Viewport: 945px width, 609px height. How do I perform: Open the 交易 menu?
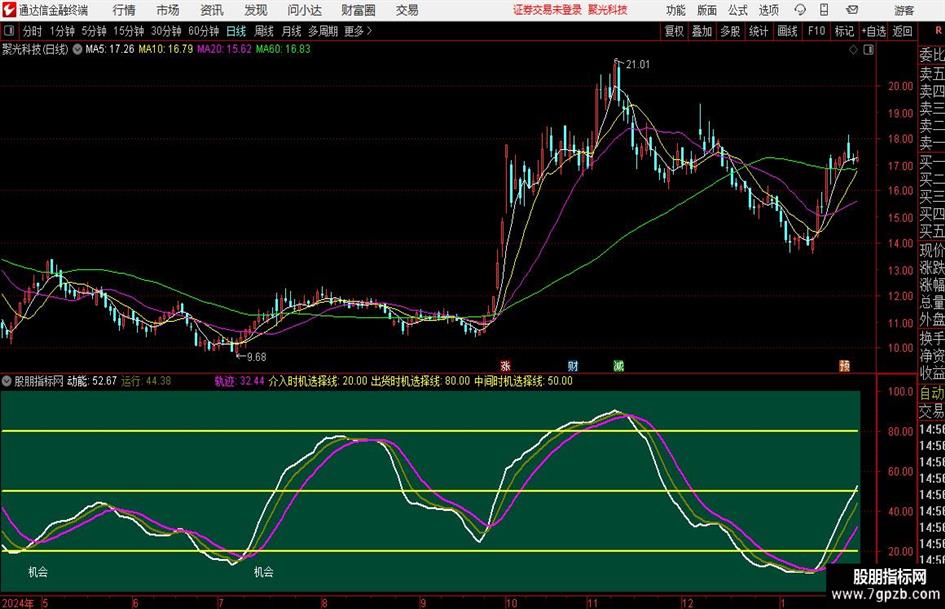click(407, 10)
